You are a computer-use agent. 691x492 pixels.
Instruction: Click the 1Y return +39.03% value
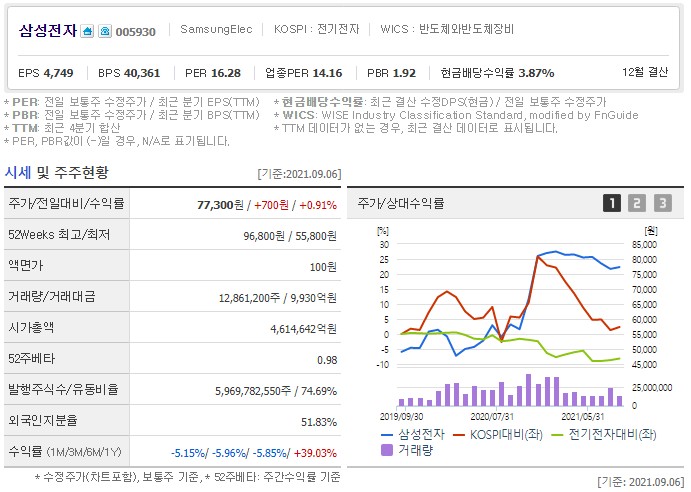[316, 453]
